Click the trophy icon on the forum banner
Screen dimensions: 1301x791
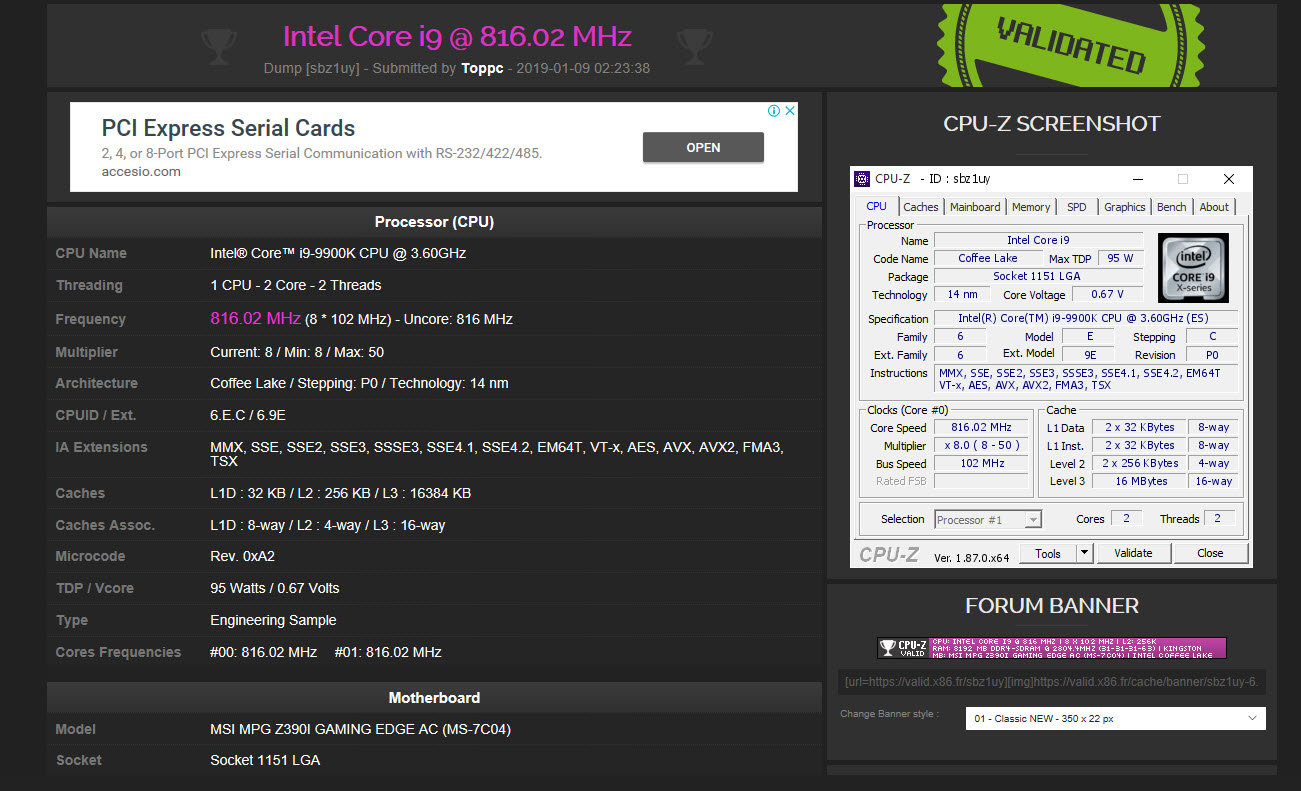(887, 648)
